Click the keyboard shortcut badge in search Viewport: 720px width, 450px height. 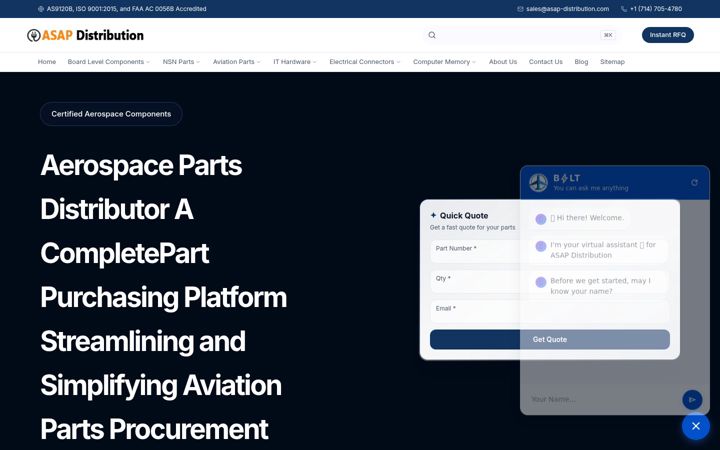click(608, 35)
